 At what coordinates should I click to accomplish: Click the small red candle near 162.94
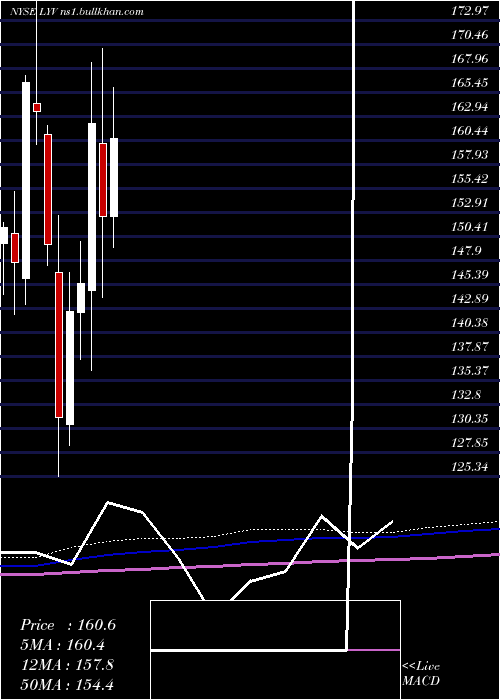pyautogui.click(x=37, y=107)
